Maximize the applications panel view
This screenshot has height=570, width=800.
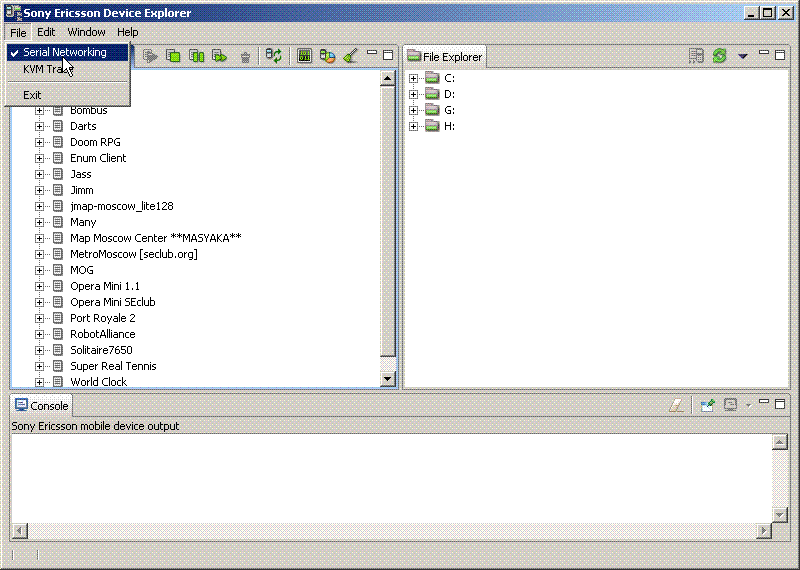(x=388, y=54)
